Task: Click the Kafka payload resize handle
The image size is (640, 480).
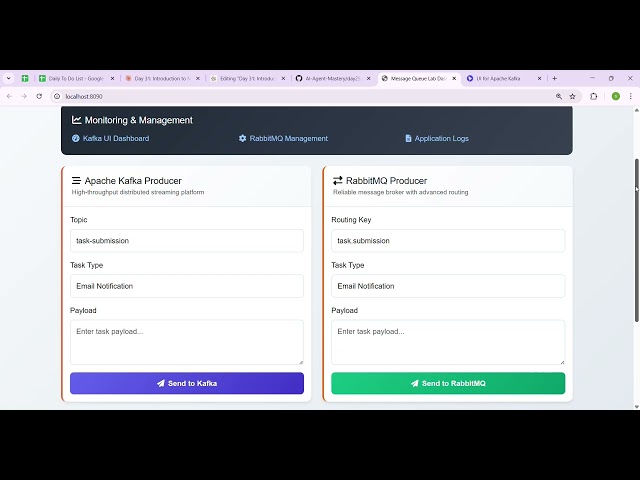Action: [301, 362]
